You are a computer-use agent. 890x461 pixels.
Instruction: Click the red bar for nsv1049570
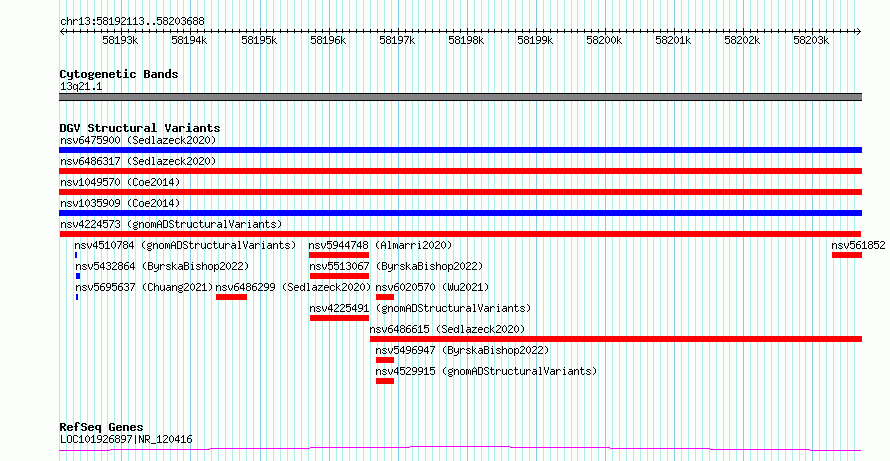[x=460, y=192]
